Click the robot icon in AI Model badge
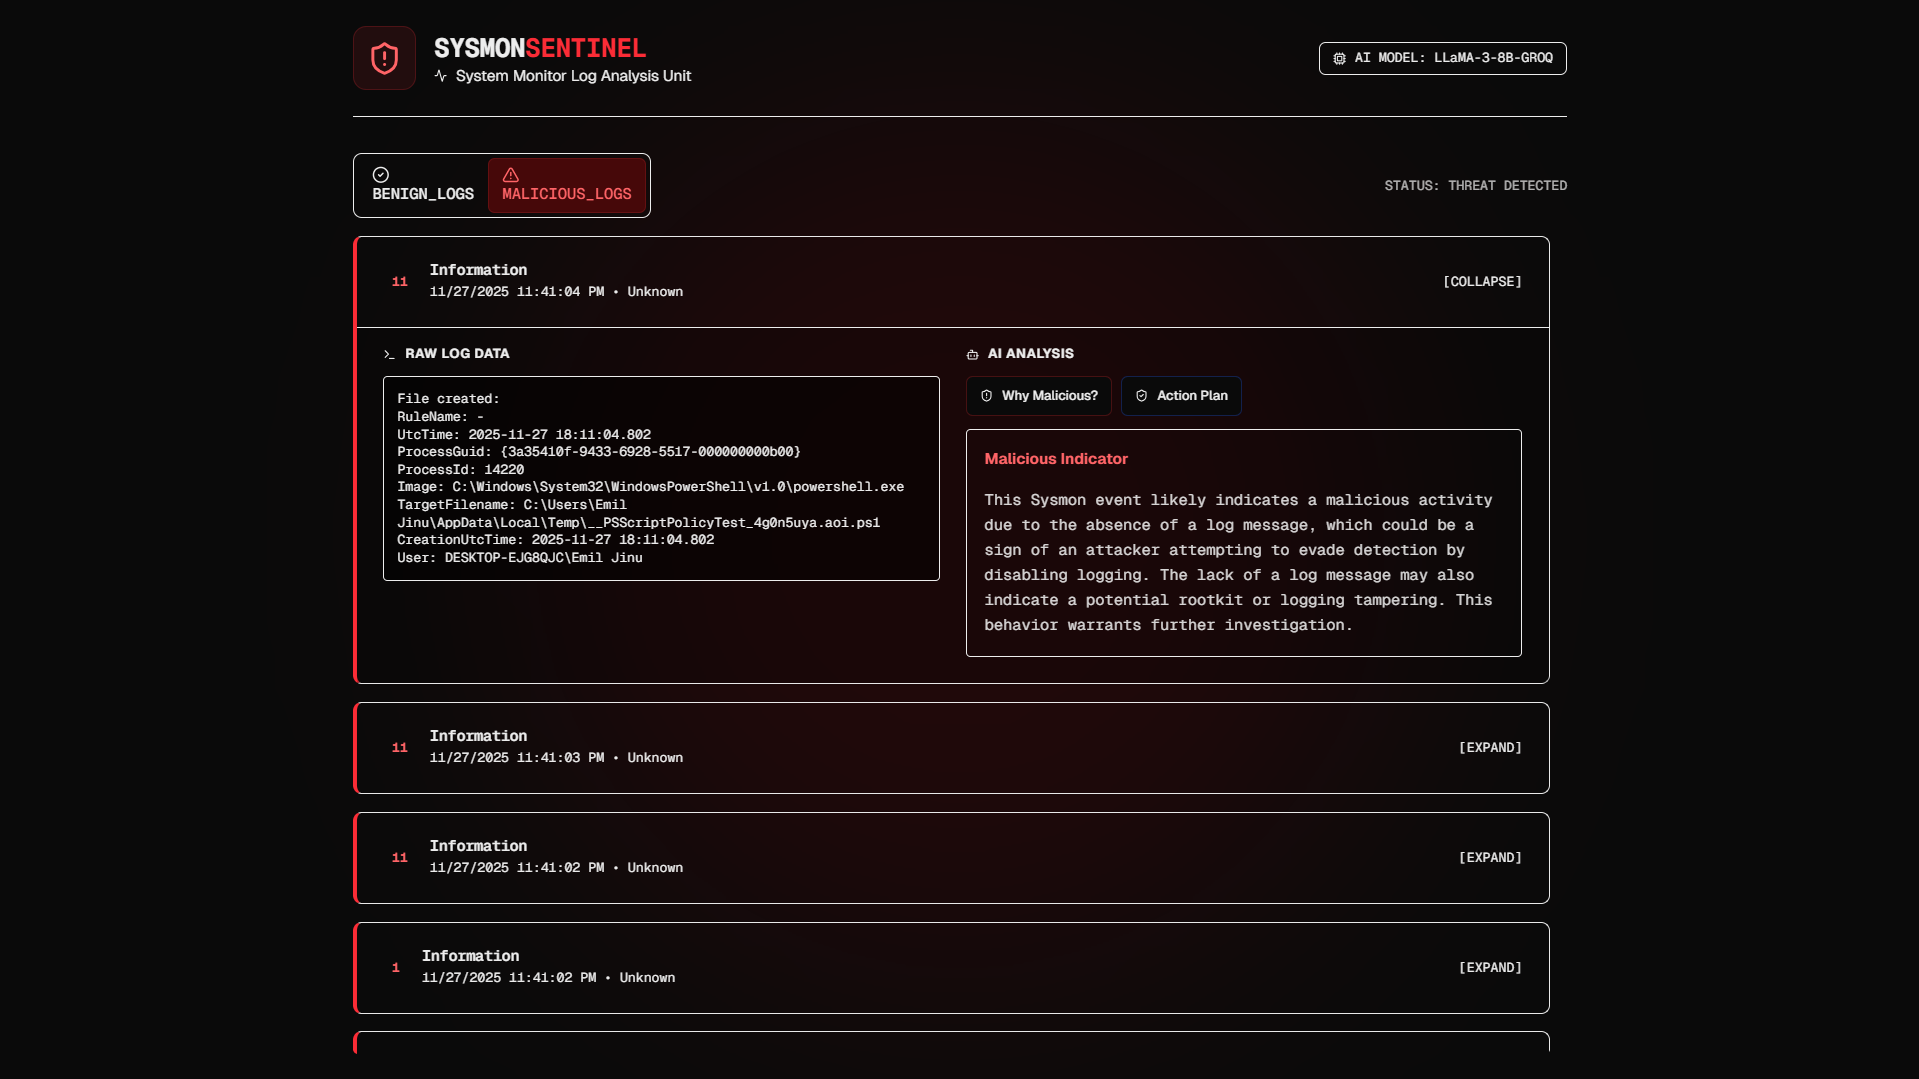Viewport: 1919px width, 1079px height. (x=1340, y=58)
